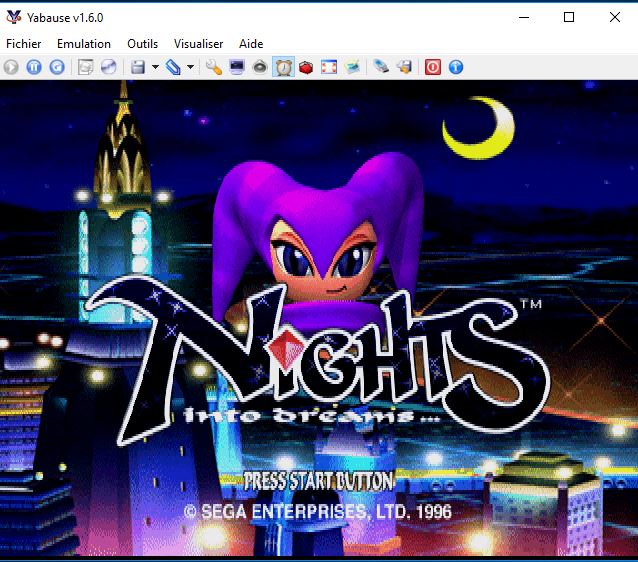Click the PRESS START BUTTON text
This screenshot has height=562, width=638.
point(319,481)
